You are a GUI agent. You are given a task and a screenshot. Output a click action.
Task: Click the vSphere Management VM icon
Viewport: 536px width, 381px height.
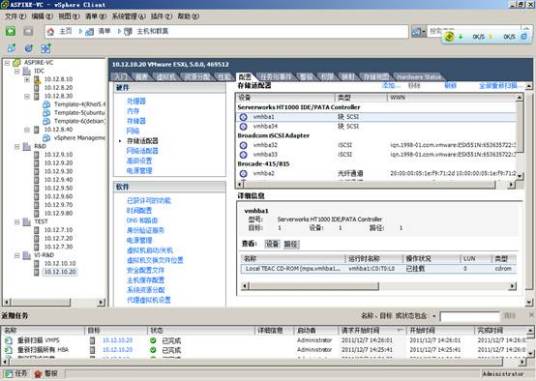tap(46, 138)
